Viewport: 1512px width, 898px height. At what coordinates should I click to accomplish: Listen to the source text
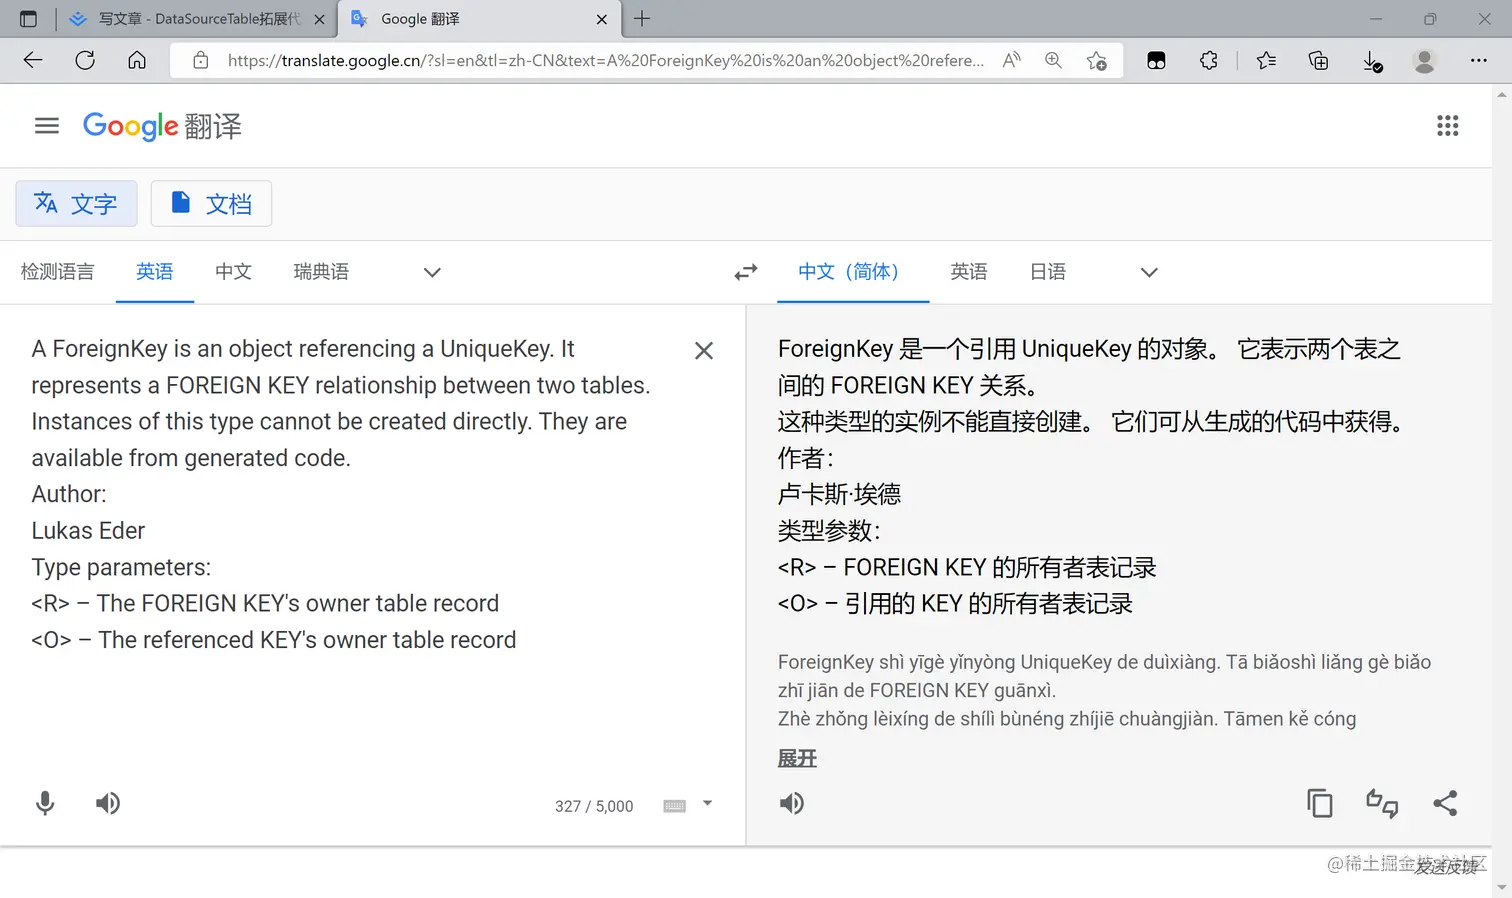pos(108,803)
